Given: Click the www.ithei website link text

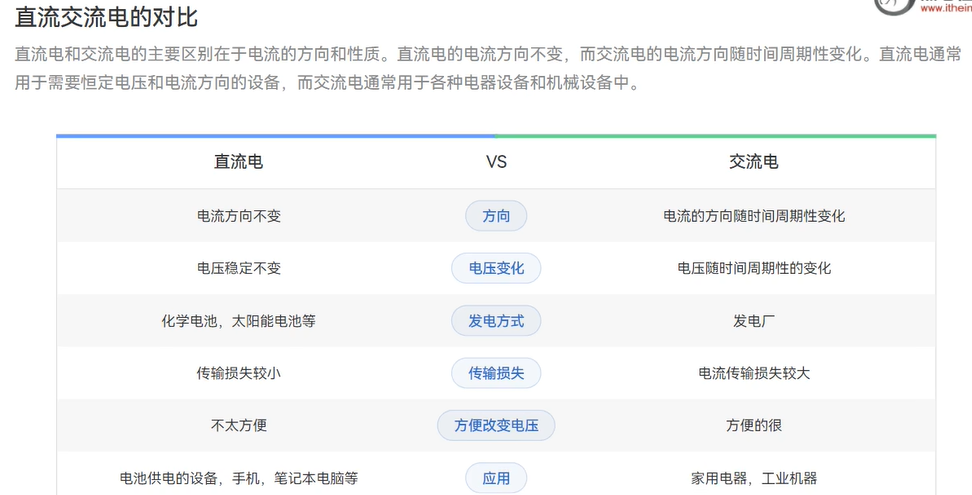Looking at the screenshot, I should point(945,8).
